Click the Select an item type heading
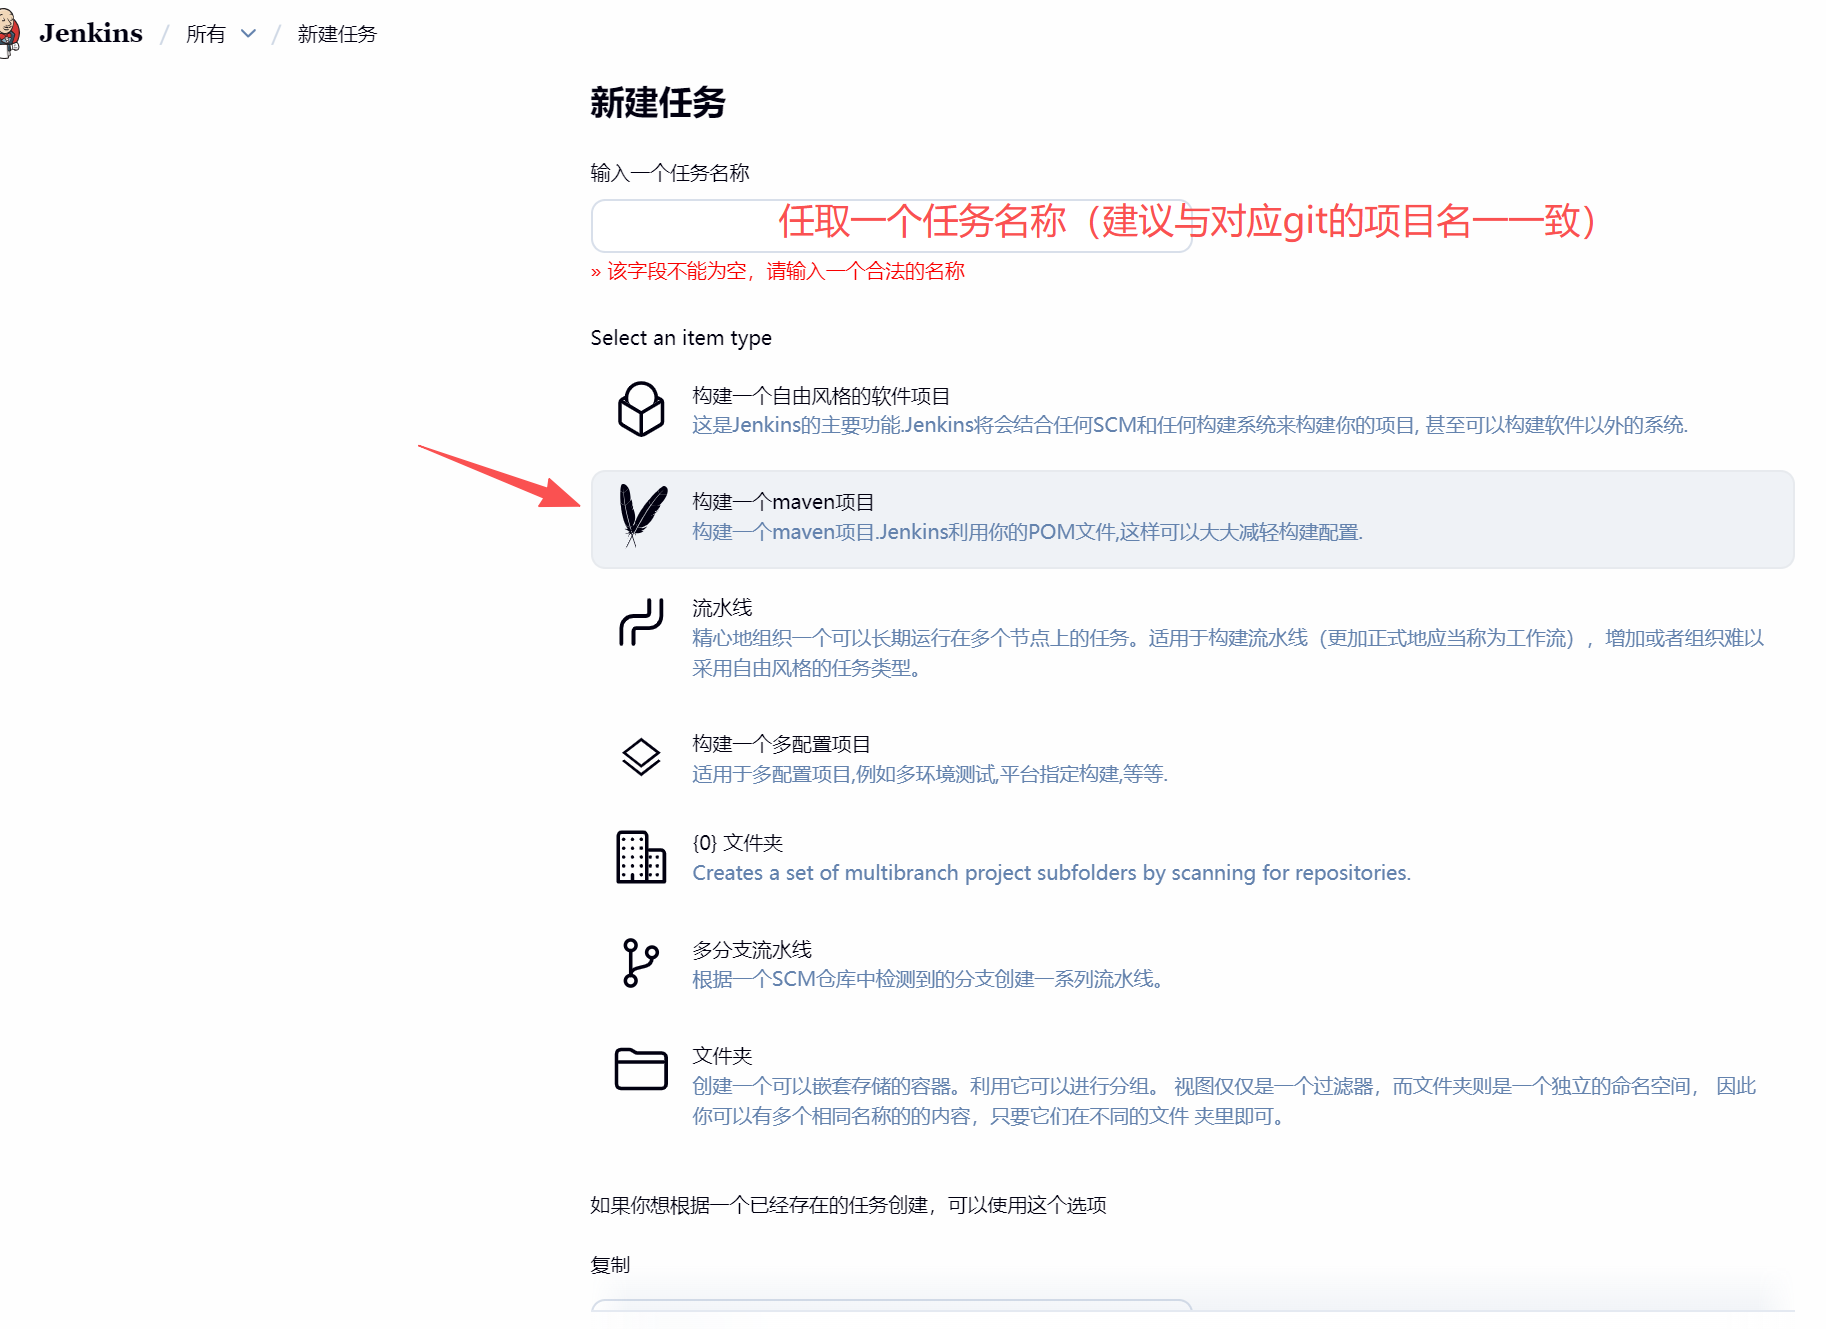The height and width of the screenshot is (1329, 1826). (681, 338)
